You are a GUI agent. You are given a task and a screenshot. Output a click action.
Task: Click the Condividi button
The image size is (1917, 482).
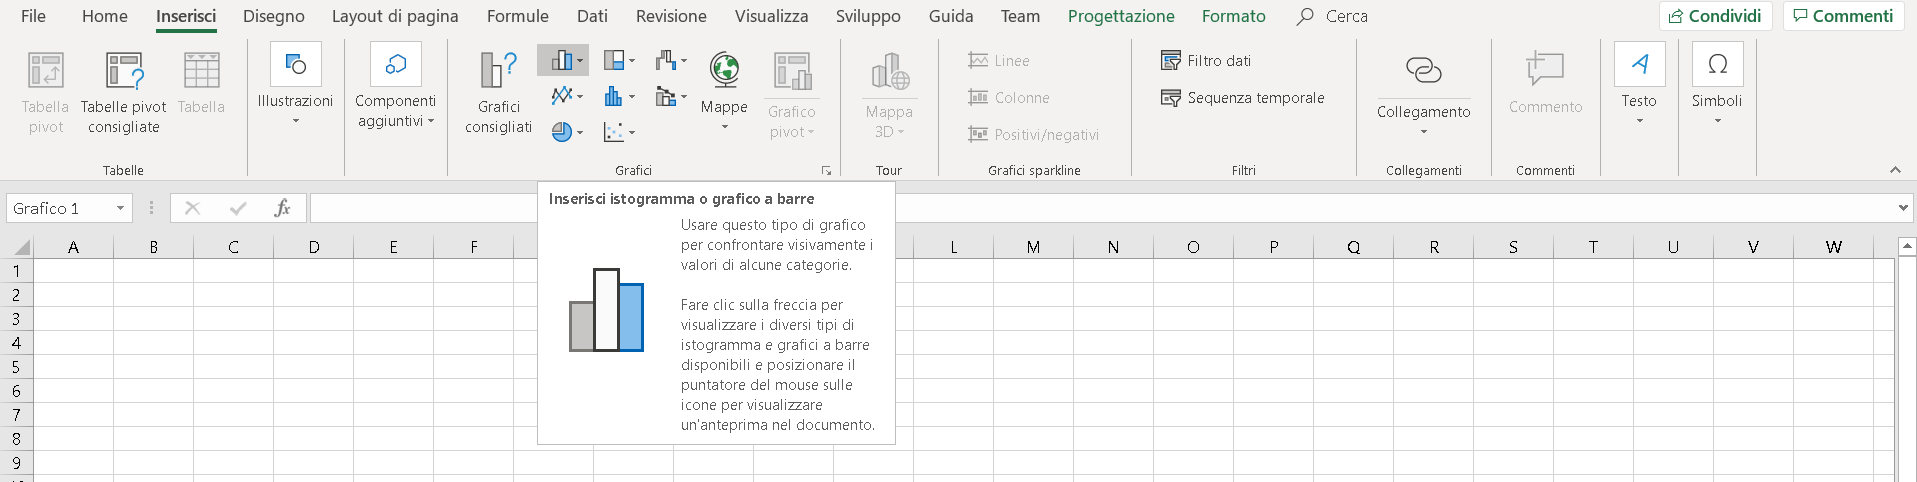1716,16
